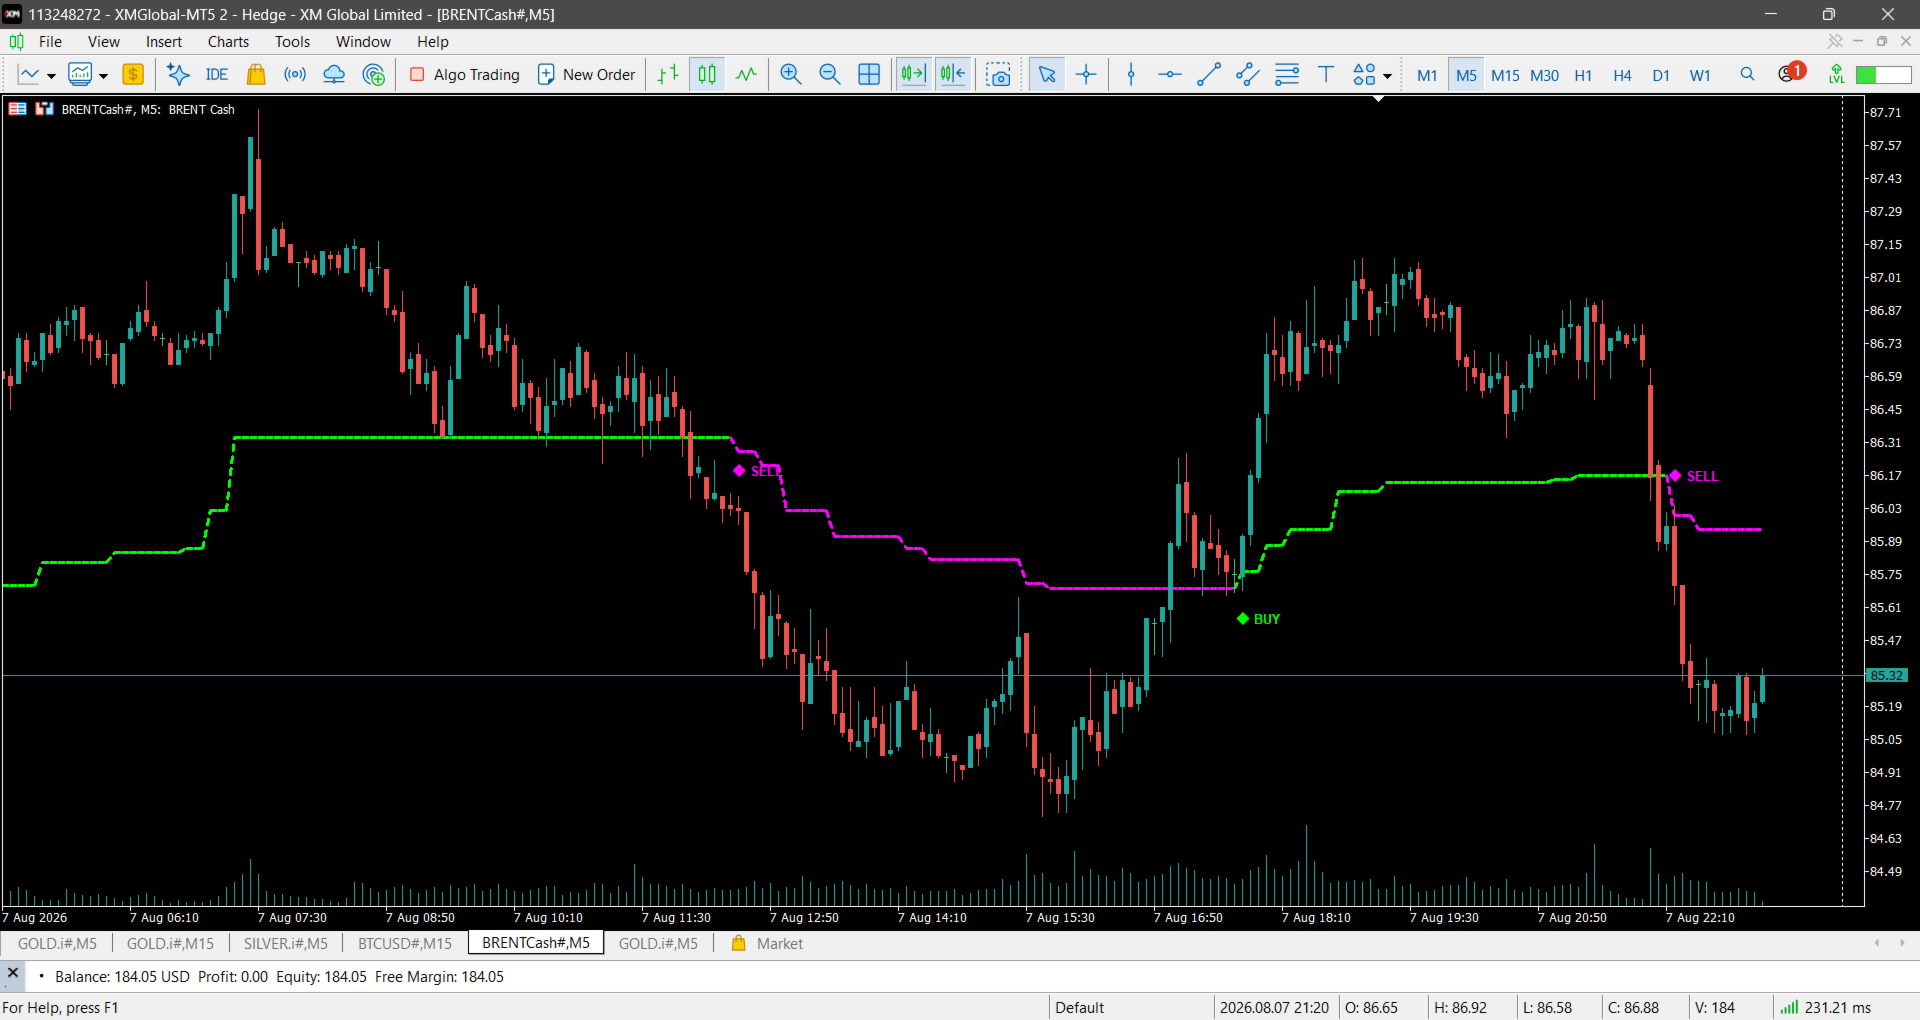The width and height of the screenshot is (1920, 1020).
Task: Select the M5 timeframe
Action: [x=1466, y=76]
